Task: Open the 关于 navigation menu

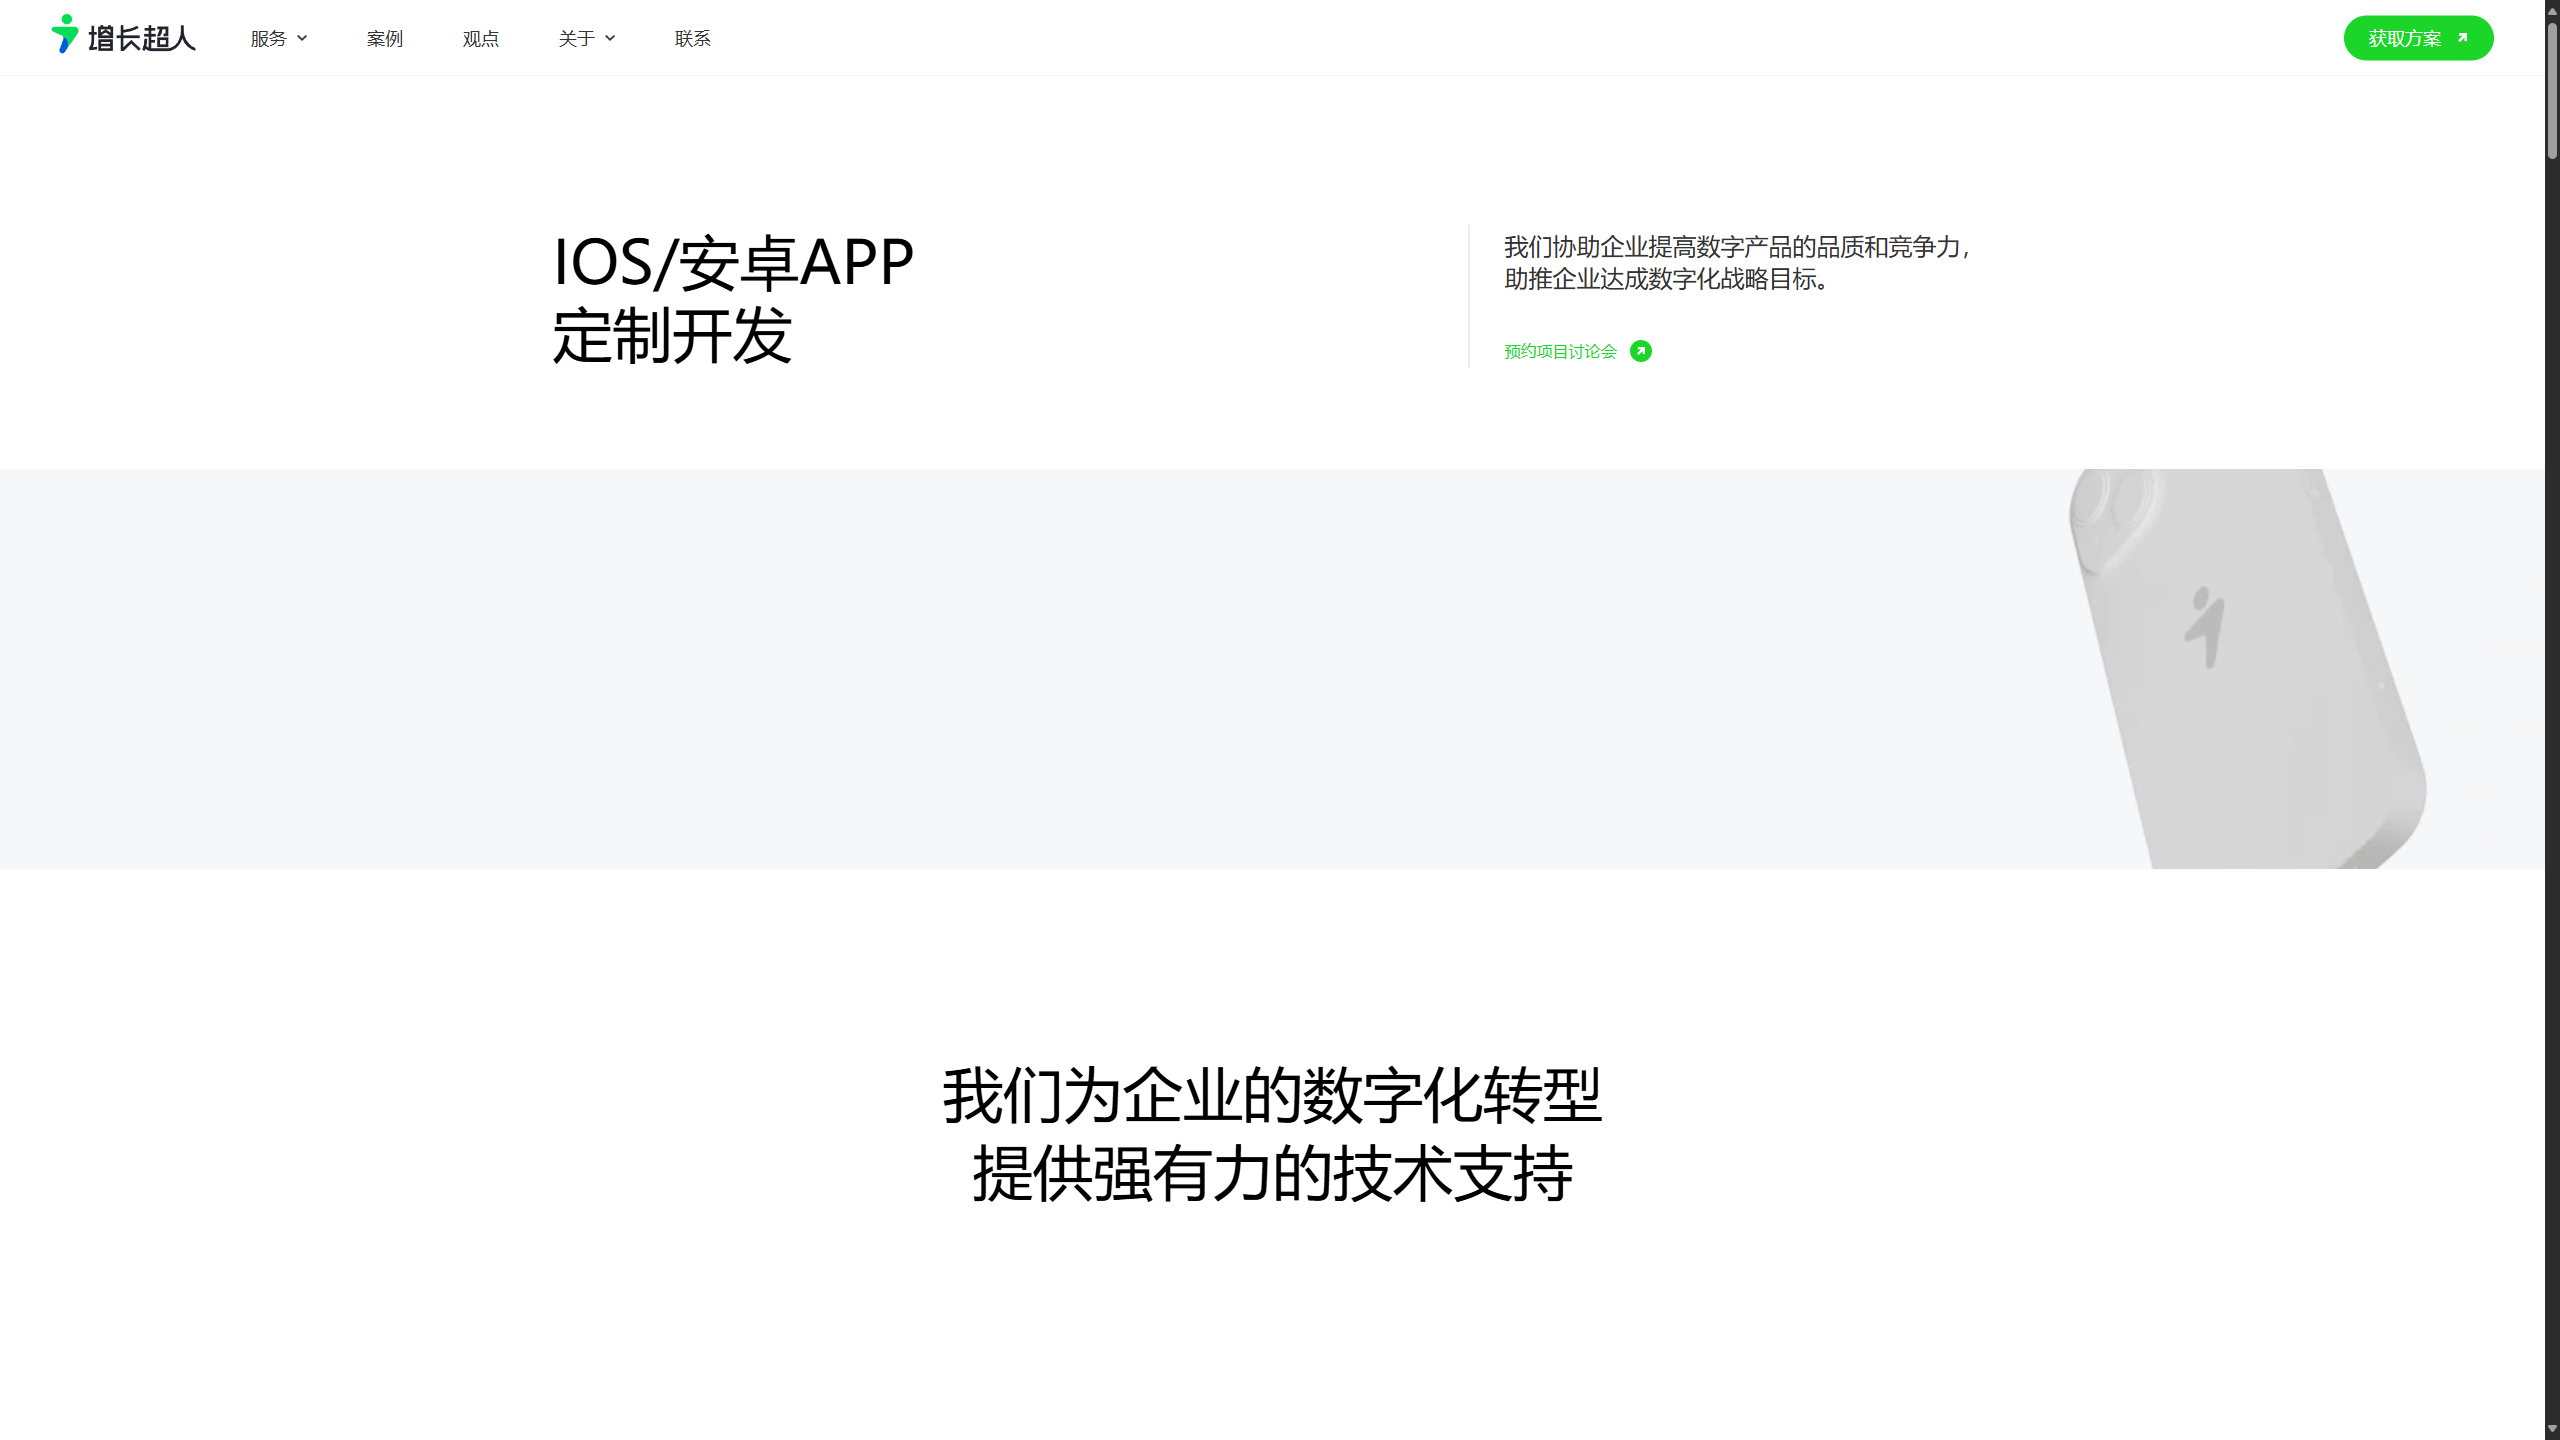Action: (576, 38)
